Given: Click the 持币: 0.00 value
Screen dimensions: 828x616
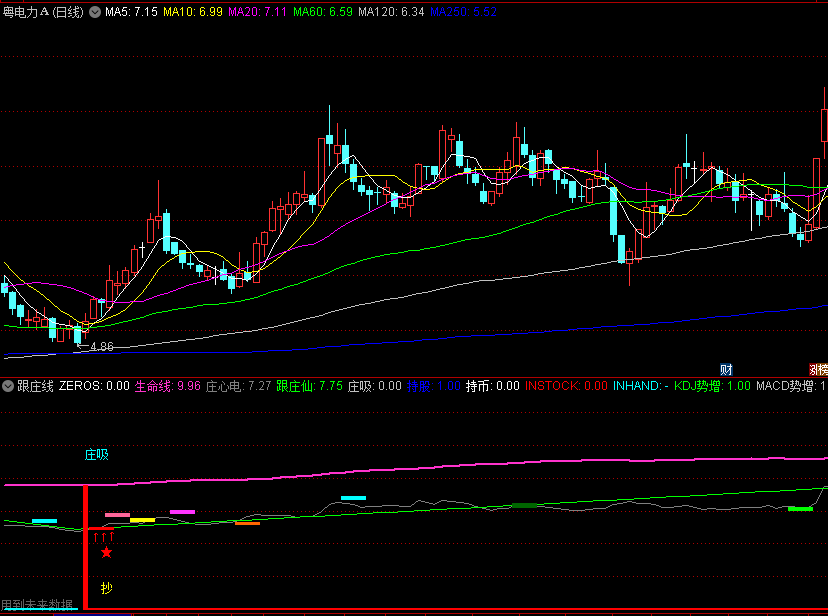Looking at the screenshot, I should click(493, 386).
